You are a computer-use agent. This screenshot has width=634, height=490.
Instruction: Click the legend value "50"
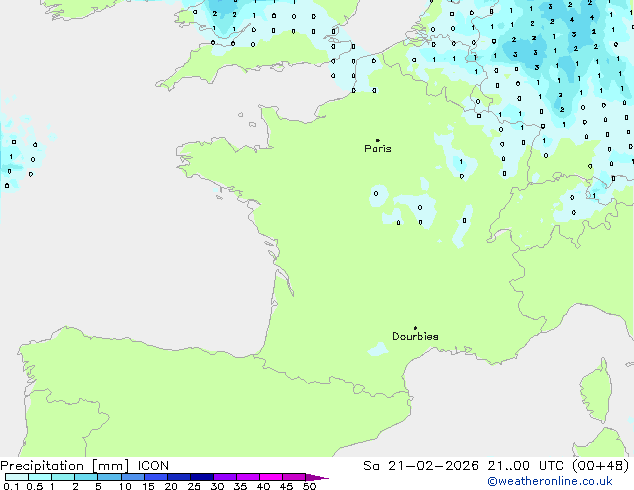[310, 486]
